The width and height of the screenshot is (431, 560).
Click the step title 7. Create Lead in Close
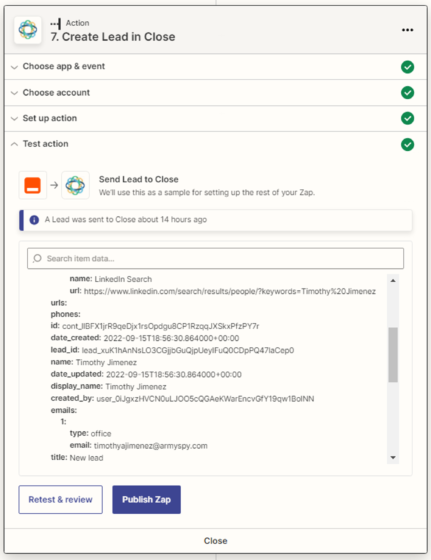[x=113, y=37]
